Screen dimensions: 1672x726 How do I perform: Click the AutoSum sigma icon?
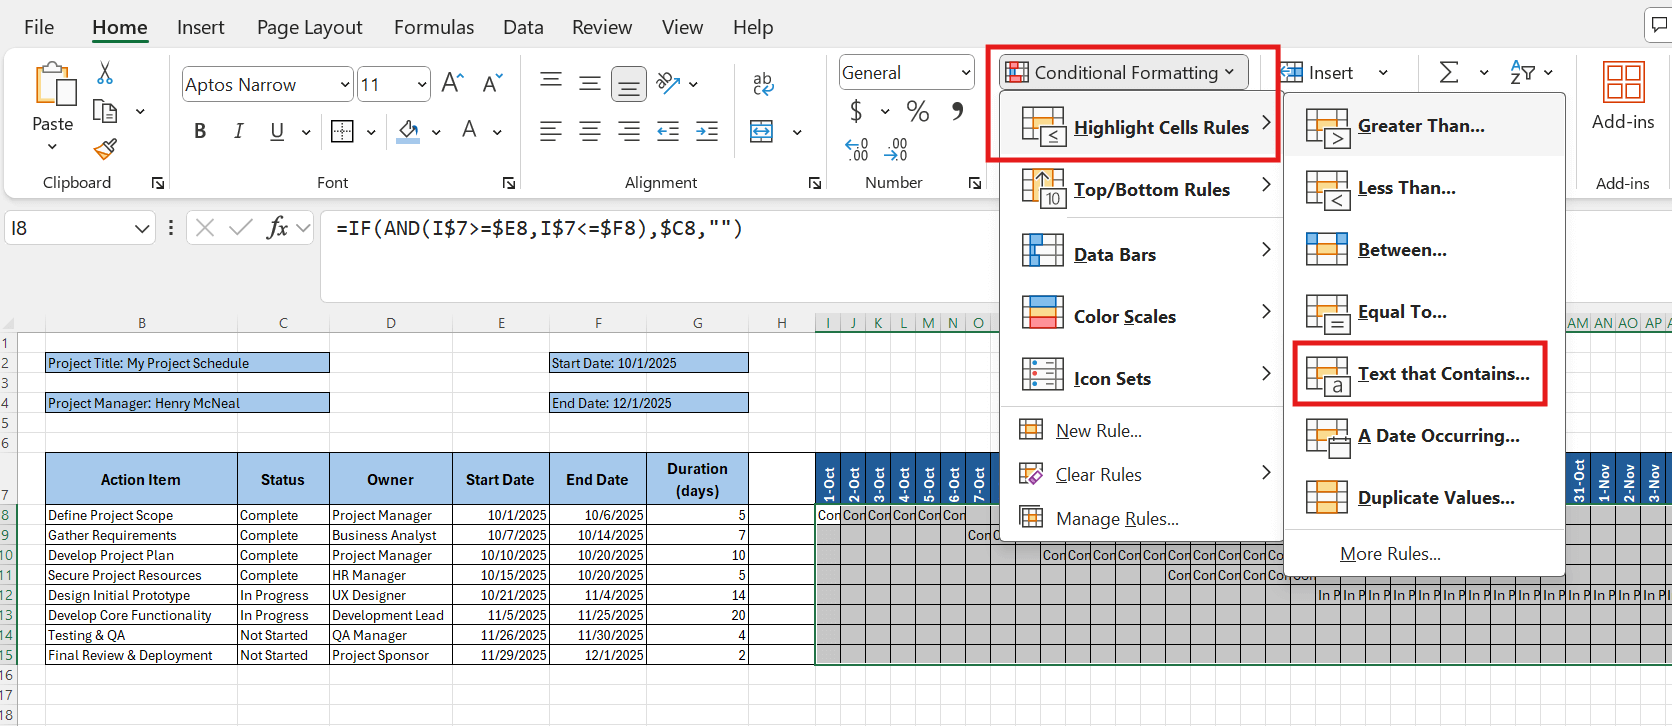pos(1448,72)
